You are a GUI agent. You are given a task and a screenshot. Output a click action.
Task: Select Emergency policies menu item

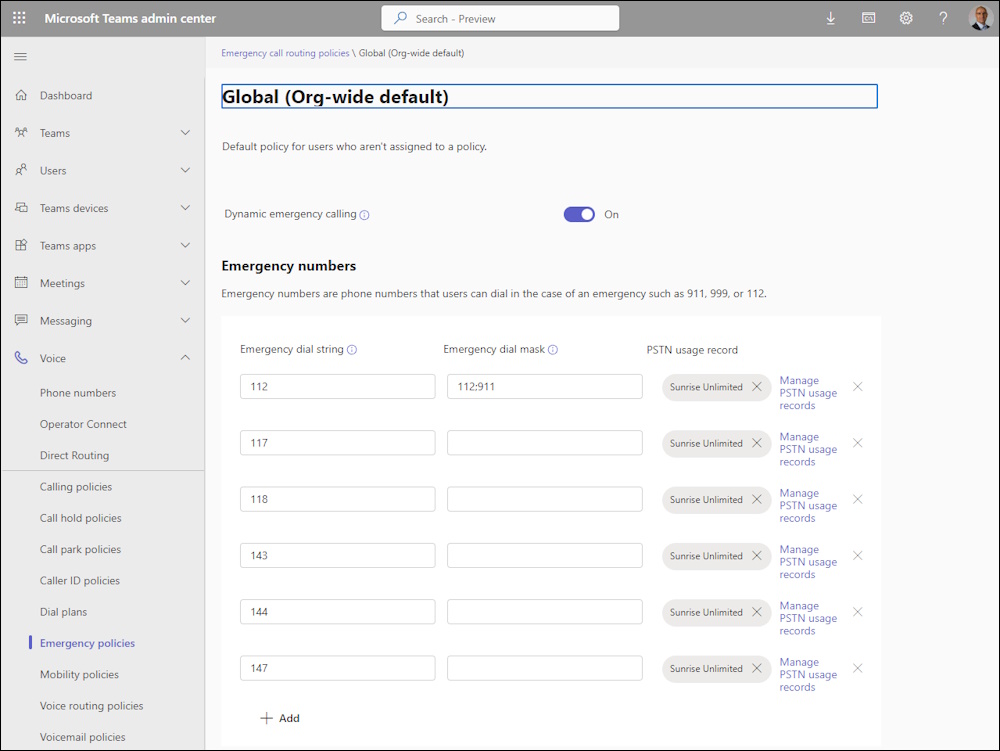87,643
